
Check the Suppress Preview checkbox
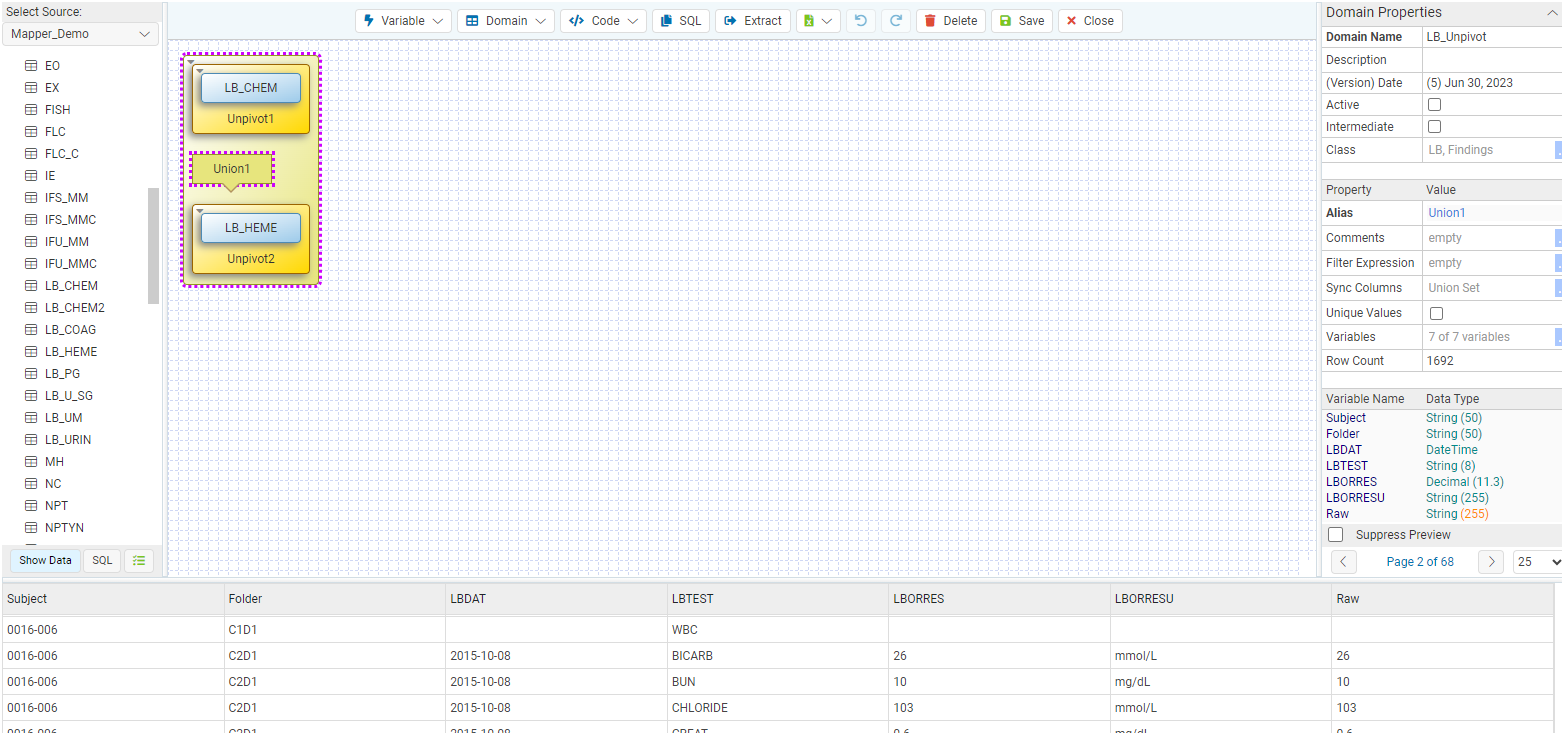pyautogui.click(x=1335, y=535)
